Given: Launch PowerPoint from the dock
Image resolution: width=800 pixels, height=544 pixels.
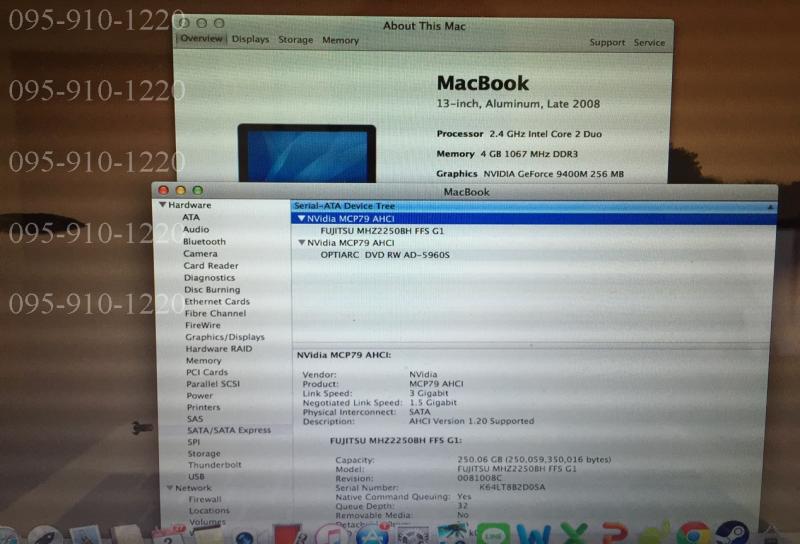Looking at the screenshot, I should click(x=611, y=534).
